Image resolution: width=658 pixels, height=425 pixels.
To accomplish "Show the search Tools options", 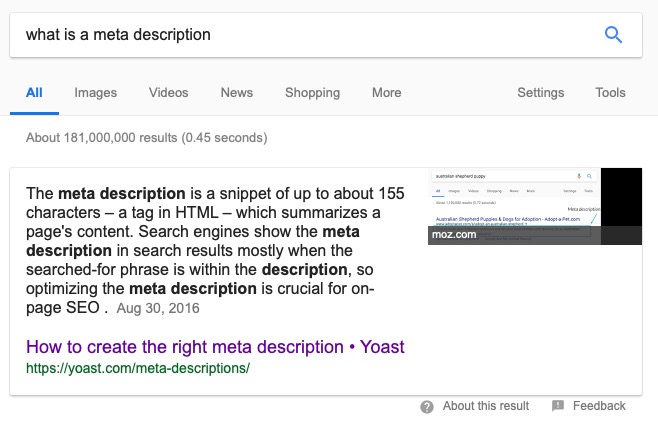I will (610, 93).
